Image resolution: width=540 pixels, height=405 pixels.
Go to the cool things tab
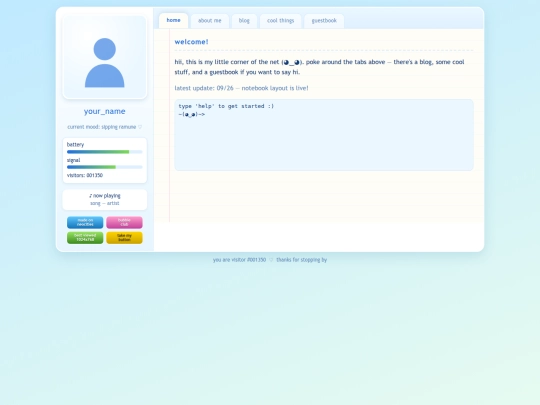point(281,21)
